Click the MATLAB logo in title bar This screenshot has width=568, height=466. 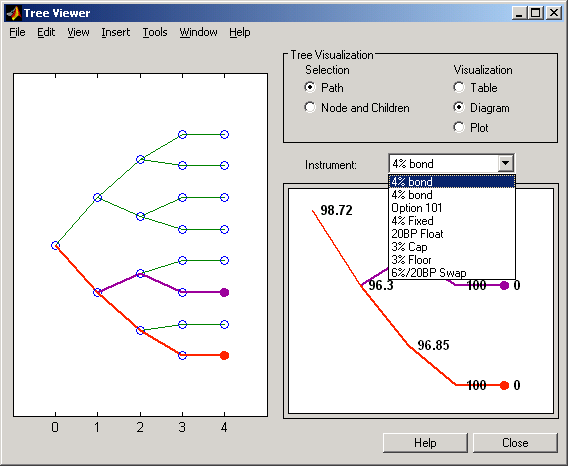pos(13,13)
